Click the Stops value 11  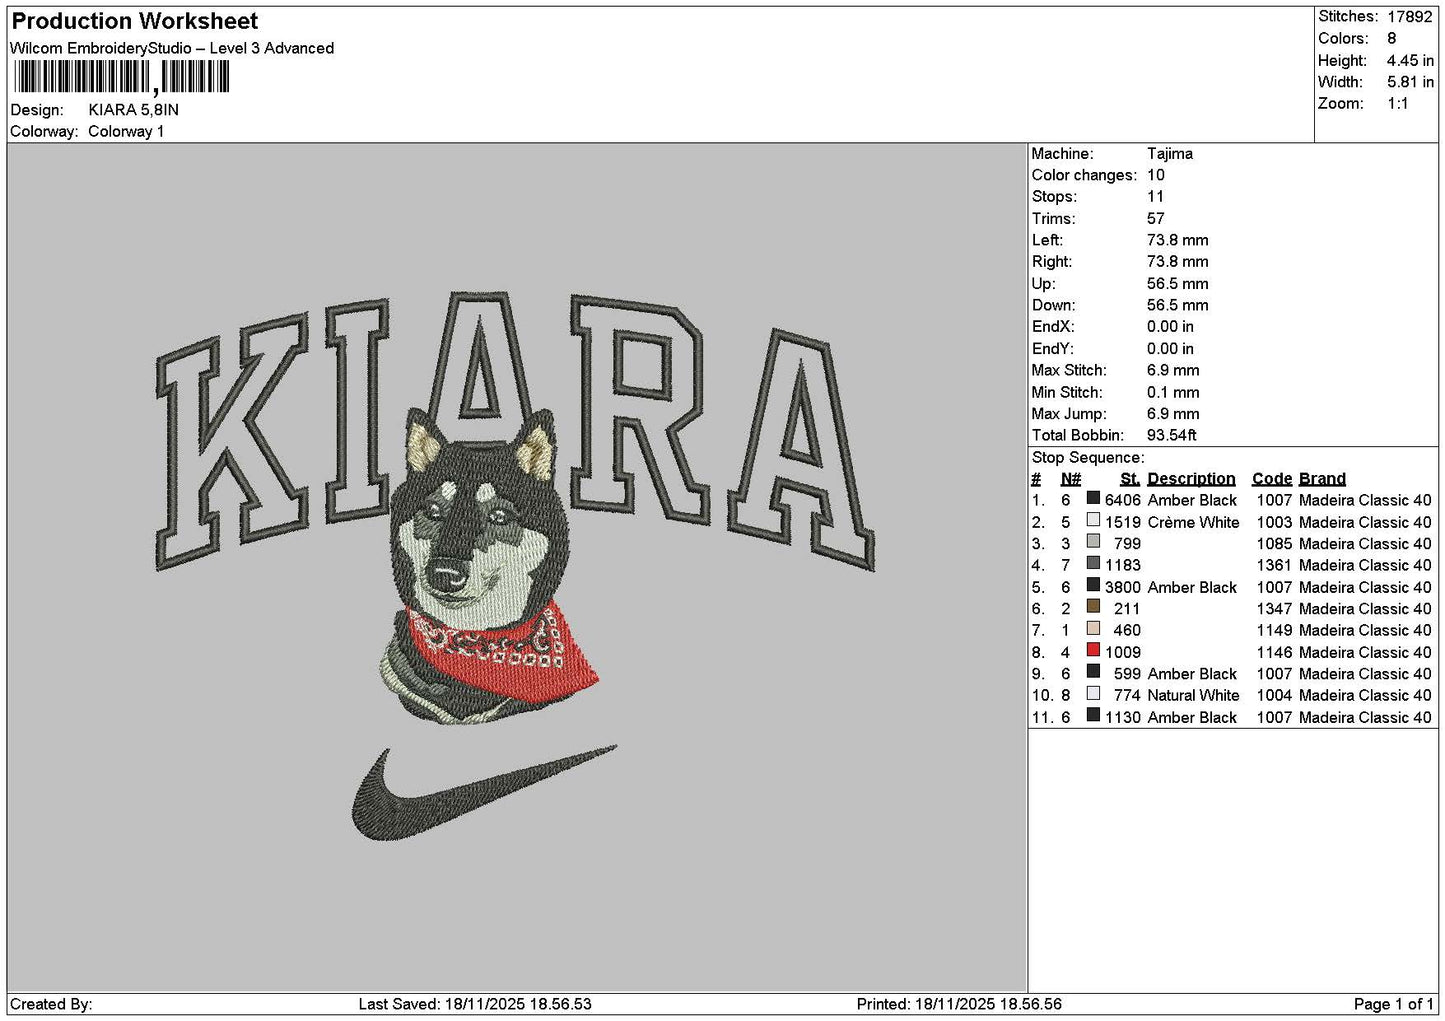click(1155, 196)
